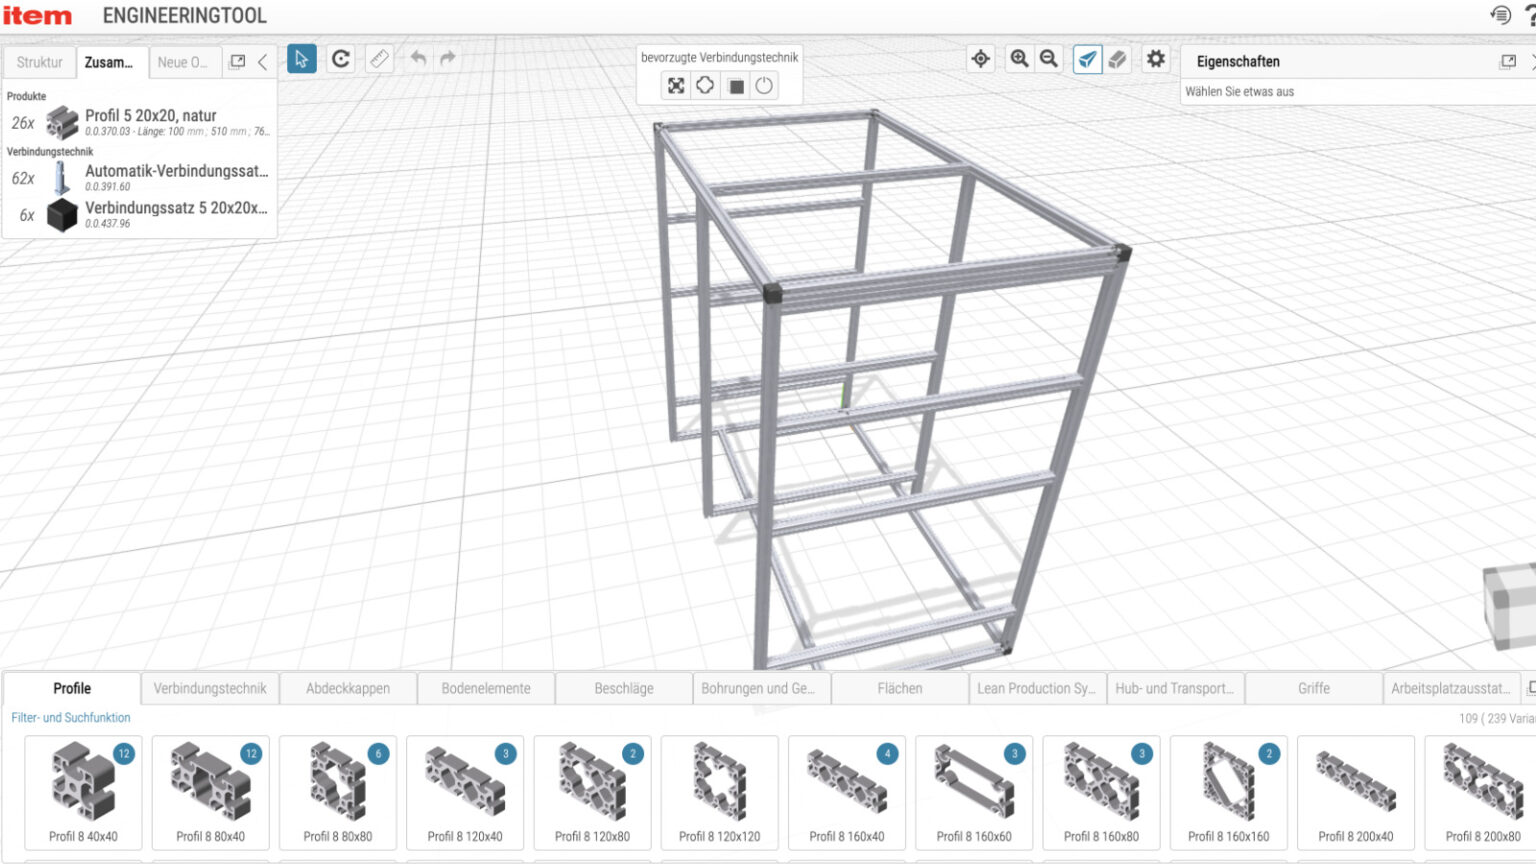Click the undo arrow icon
The image size is (1536, 864).
417,59
